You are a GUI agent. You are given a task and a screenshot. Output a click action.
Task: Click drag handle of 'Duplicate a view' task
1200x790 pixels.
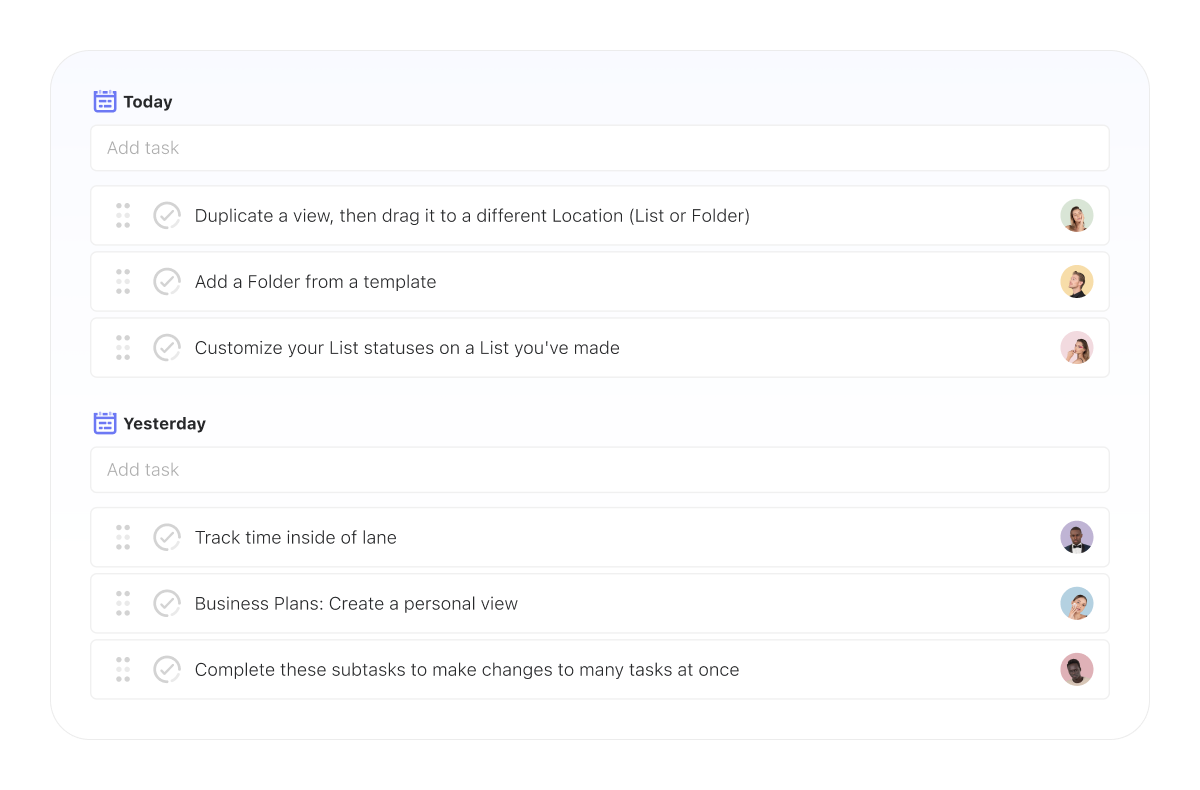pos(123,215)
